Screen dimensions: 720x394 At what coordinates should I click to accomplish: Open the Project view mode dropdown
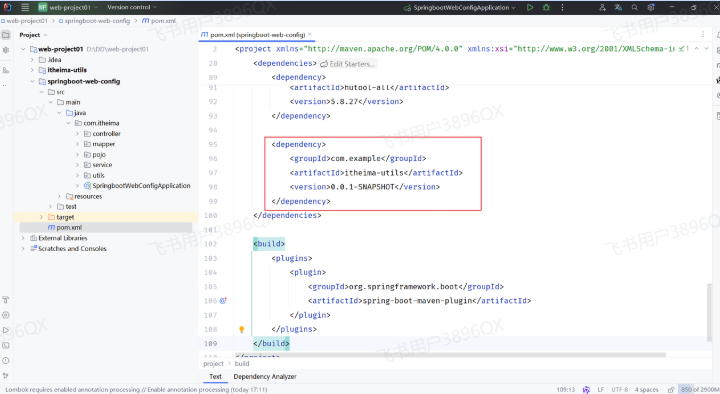point(33,35)
